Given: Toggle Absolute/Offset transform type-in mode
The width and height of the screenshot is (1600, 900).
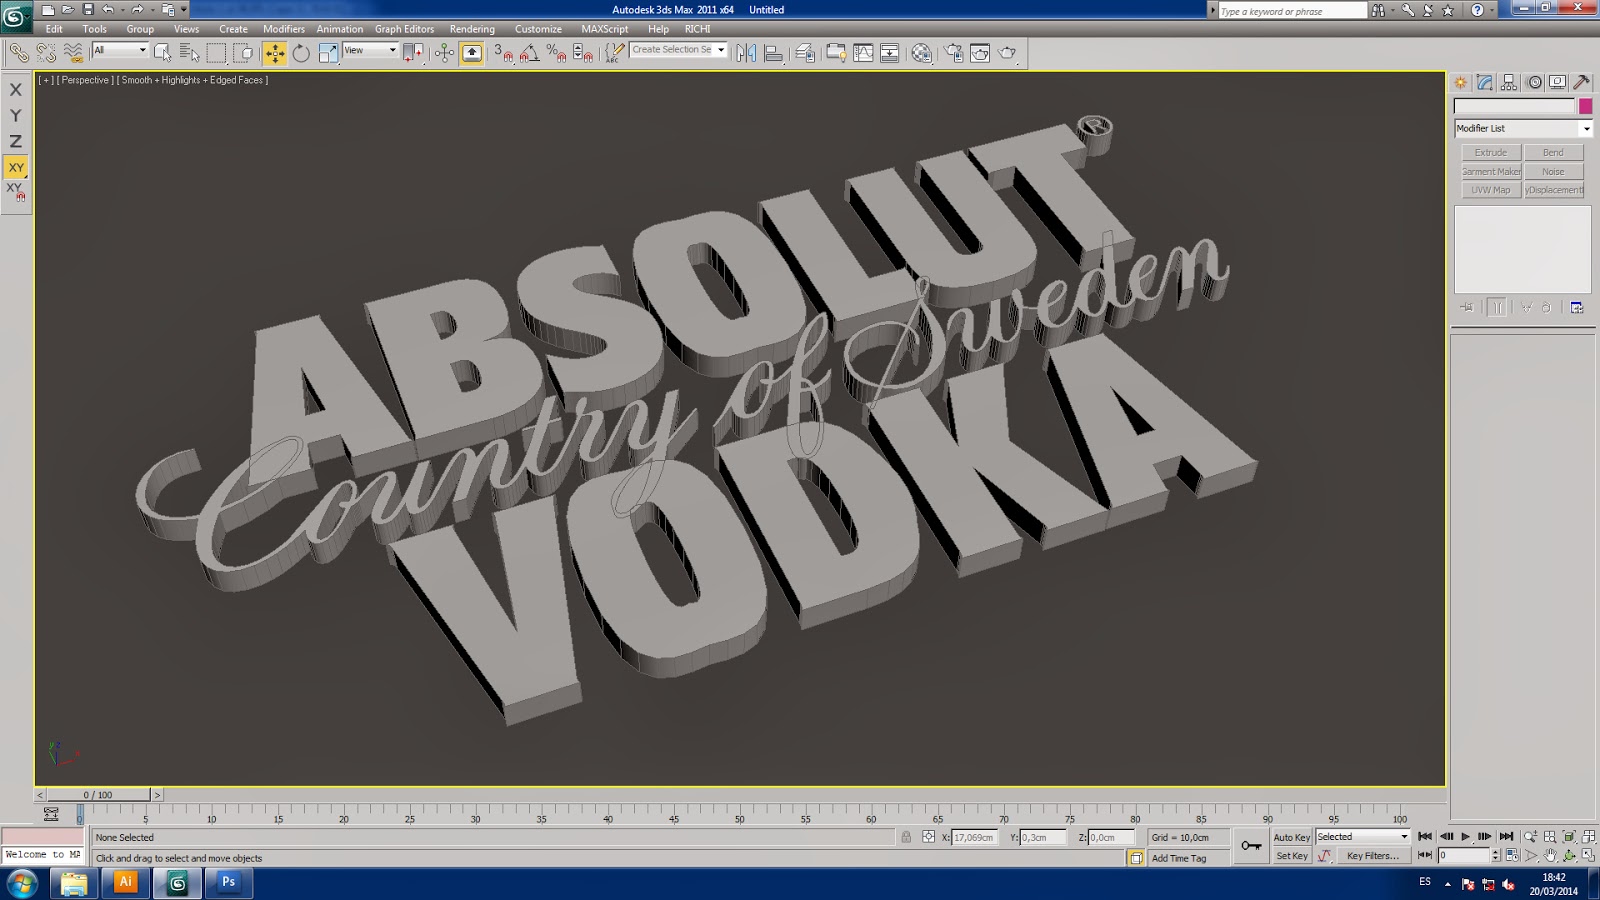Looking at the screenshot, I should (x=929, y=837).
